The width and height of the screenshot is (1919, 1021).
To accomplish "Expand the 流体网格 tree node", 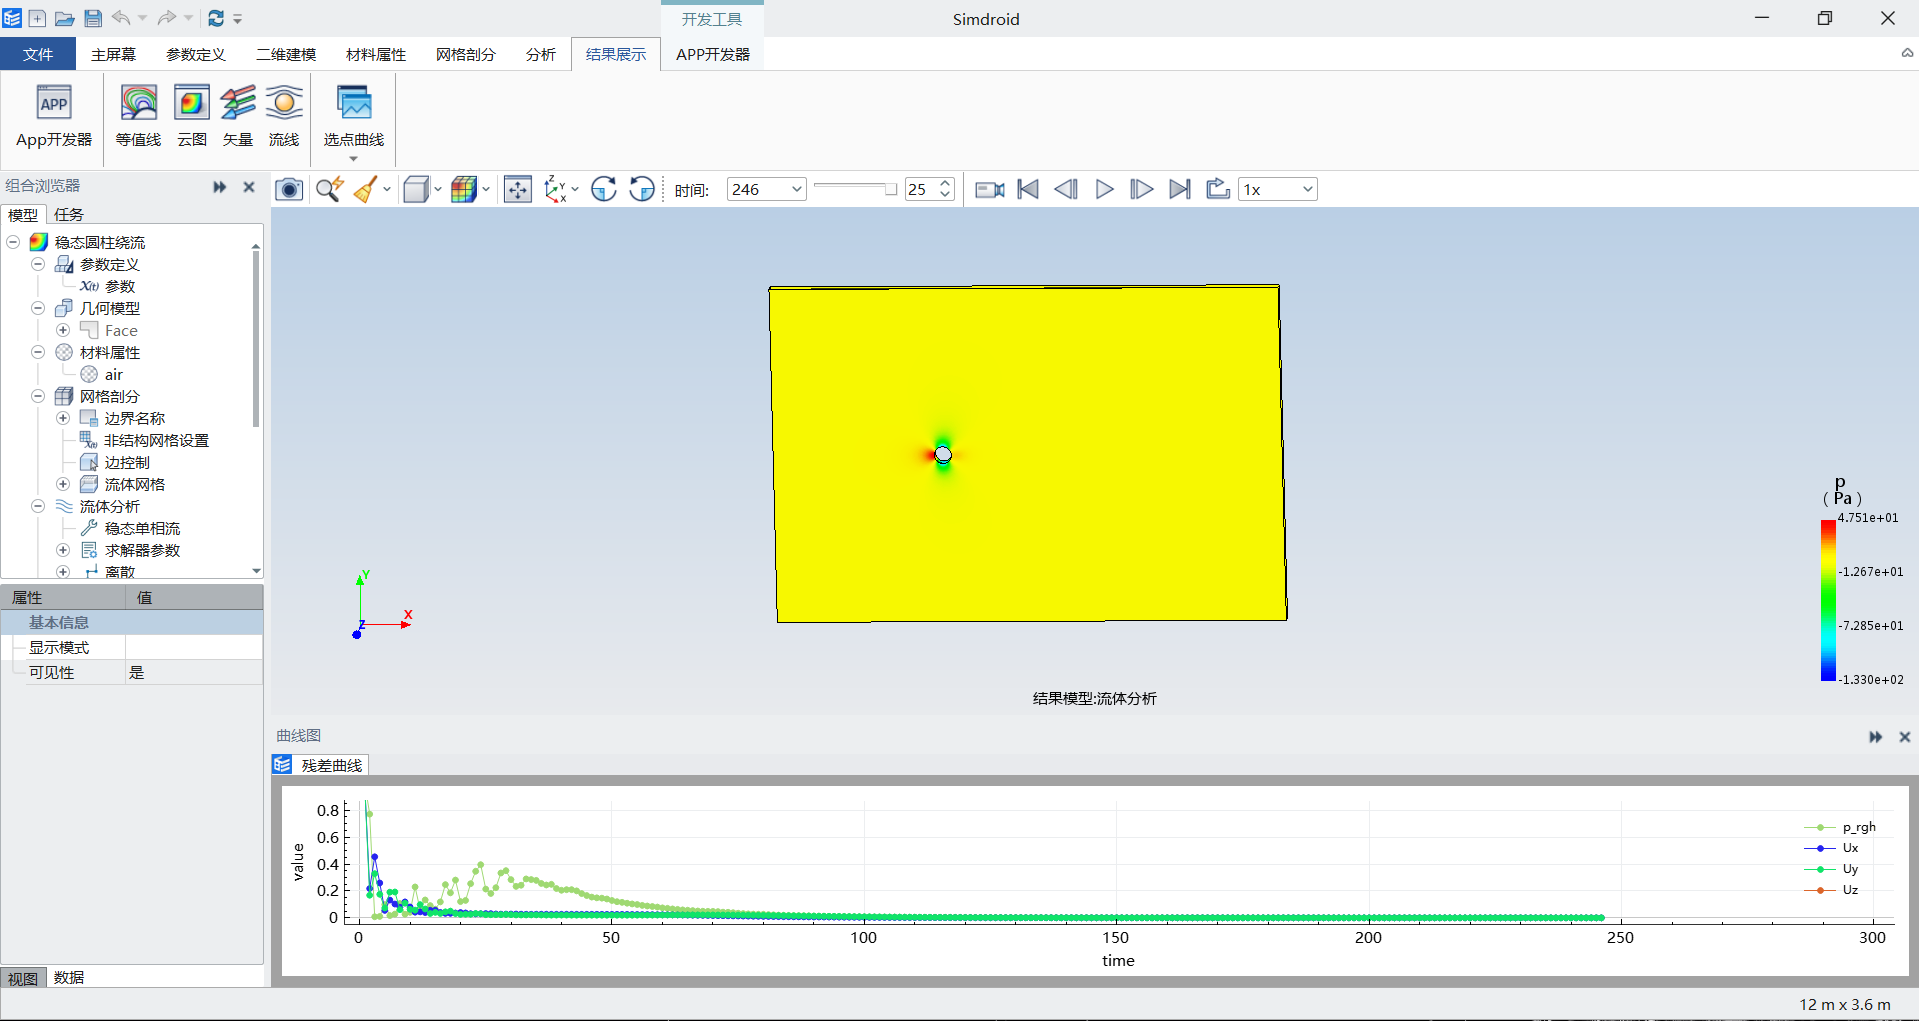I will (x=63, y=484).
